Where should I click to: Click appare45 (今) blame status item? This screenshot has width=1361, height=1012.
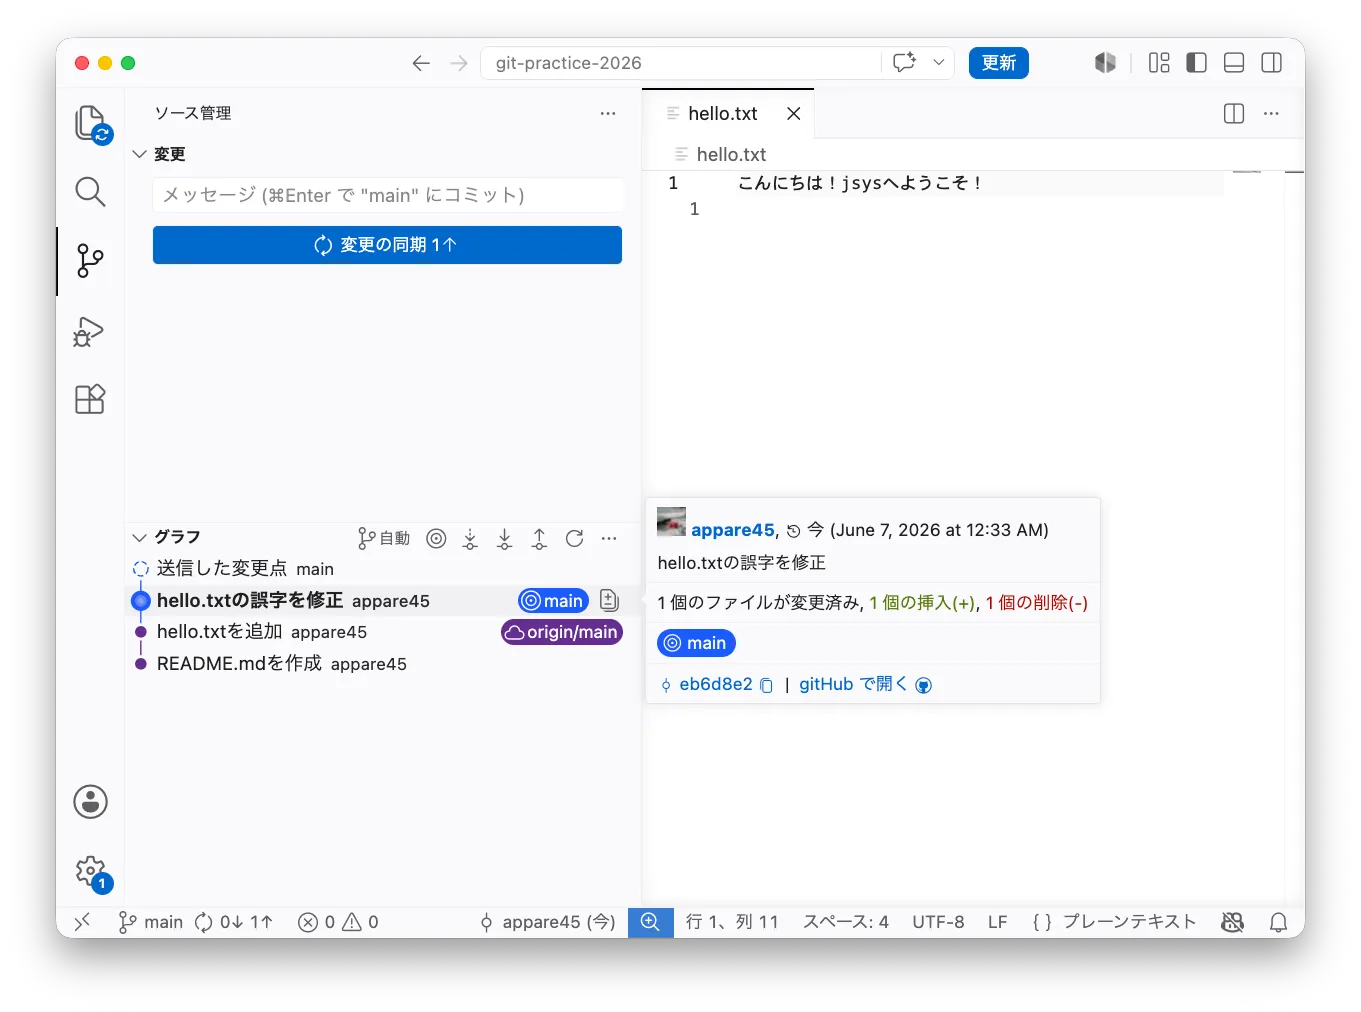[x=547, y=922]
